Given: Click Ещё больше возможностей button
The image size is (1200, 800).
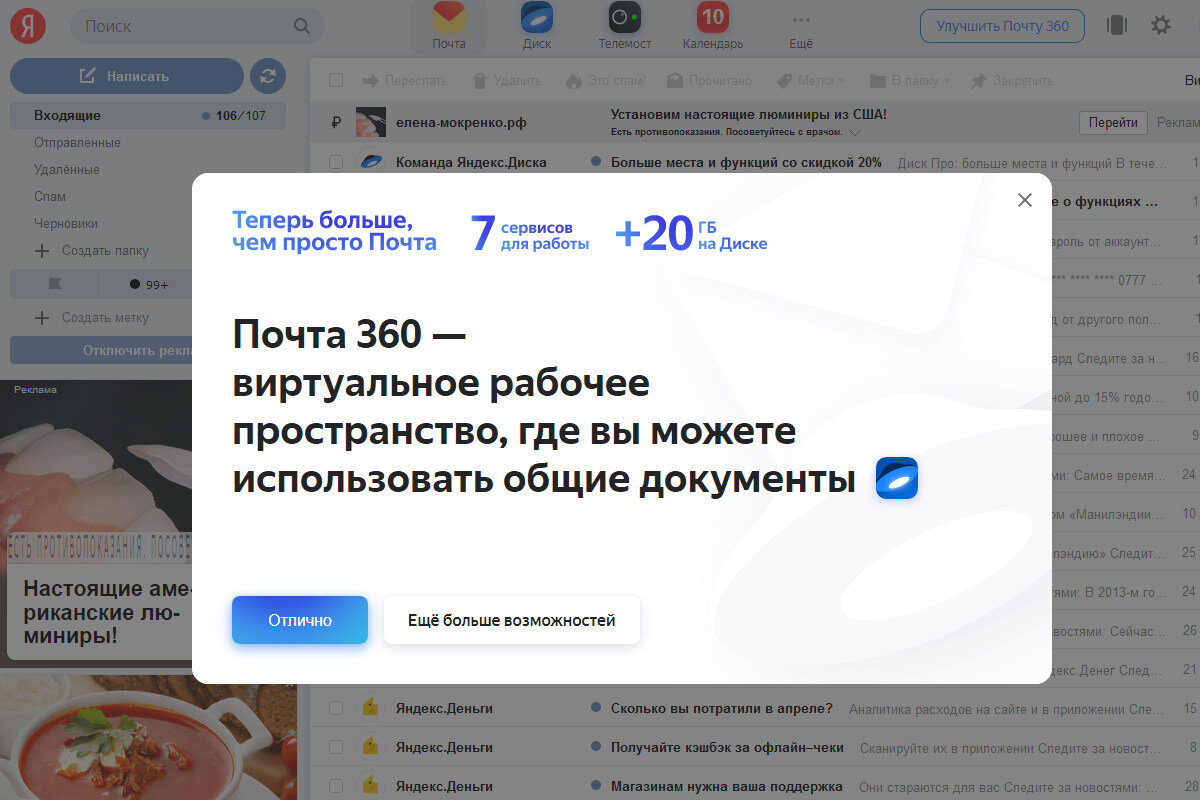Looking at the screenshot, I should (x=511, y=620).
